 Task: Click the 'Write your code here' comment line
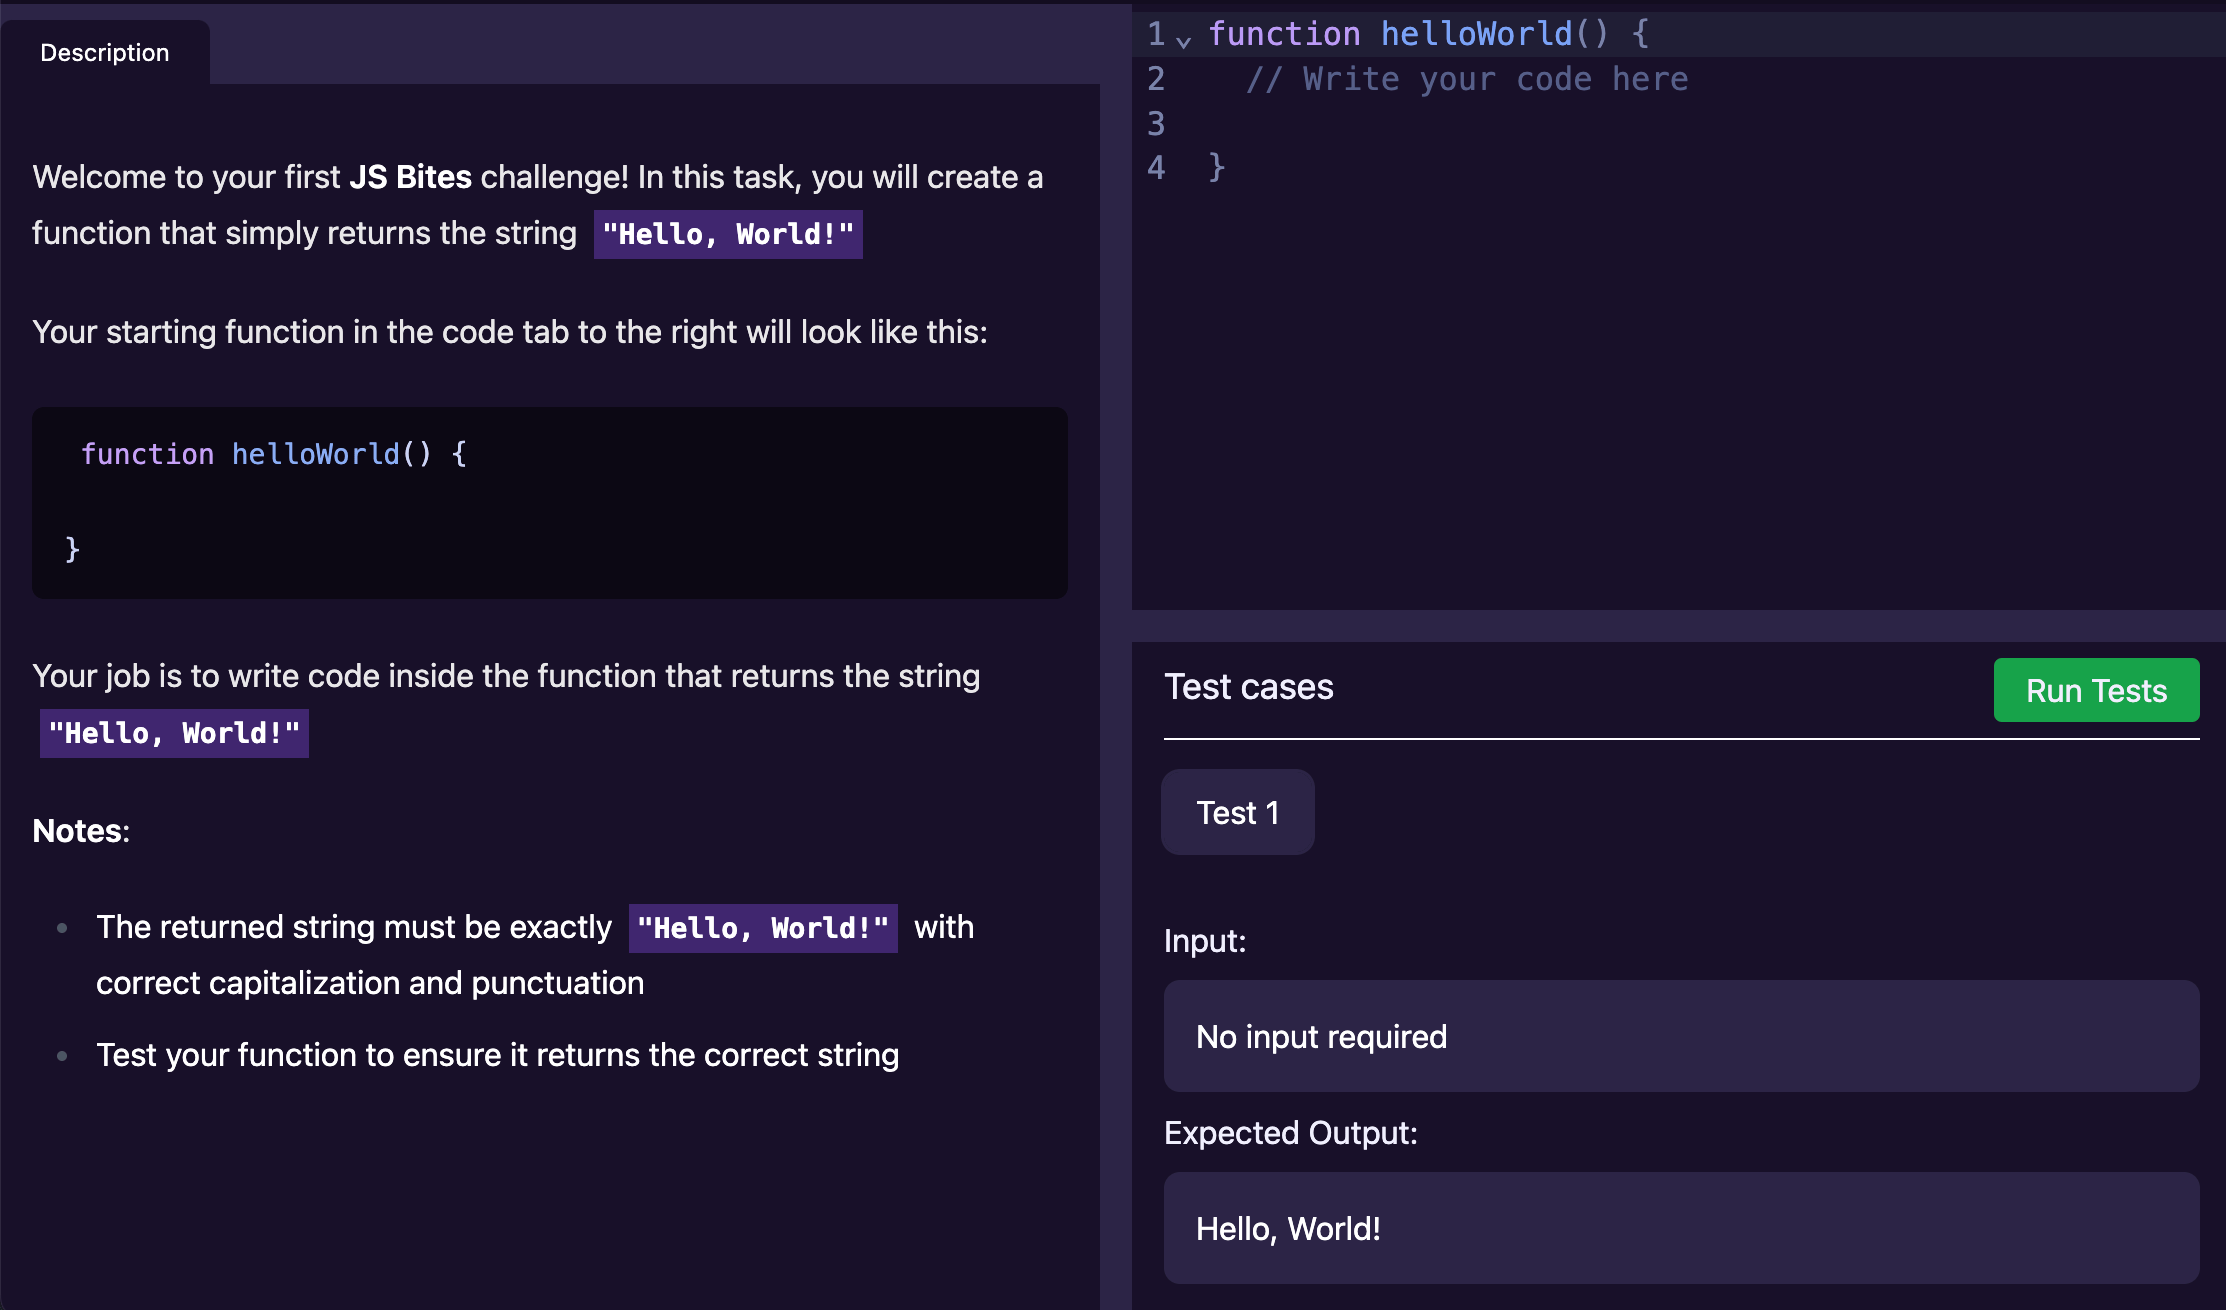[x=1466, y=79]
